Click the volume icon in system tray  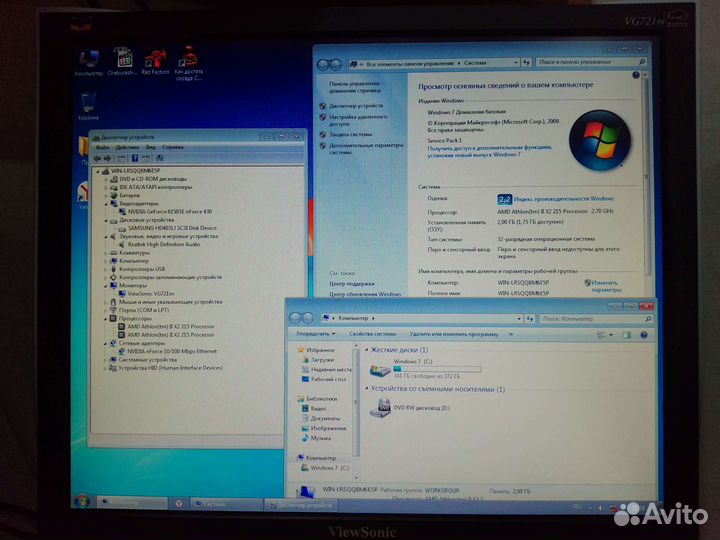[601, 508]
